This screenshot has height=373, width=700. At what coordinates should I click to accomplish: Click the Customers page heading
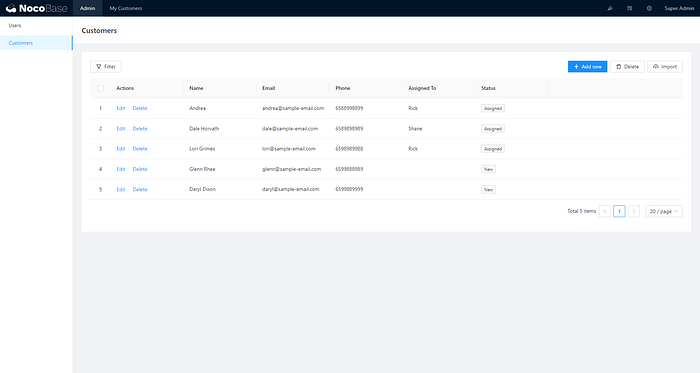[x=99, y=30]
